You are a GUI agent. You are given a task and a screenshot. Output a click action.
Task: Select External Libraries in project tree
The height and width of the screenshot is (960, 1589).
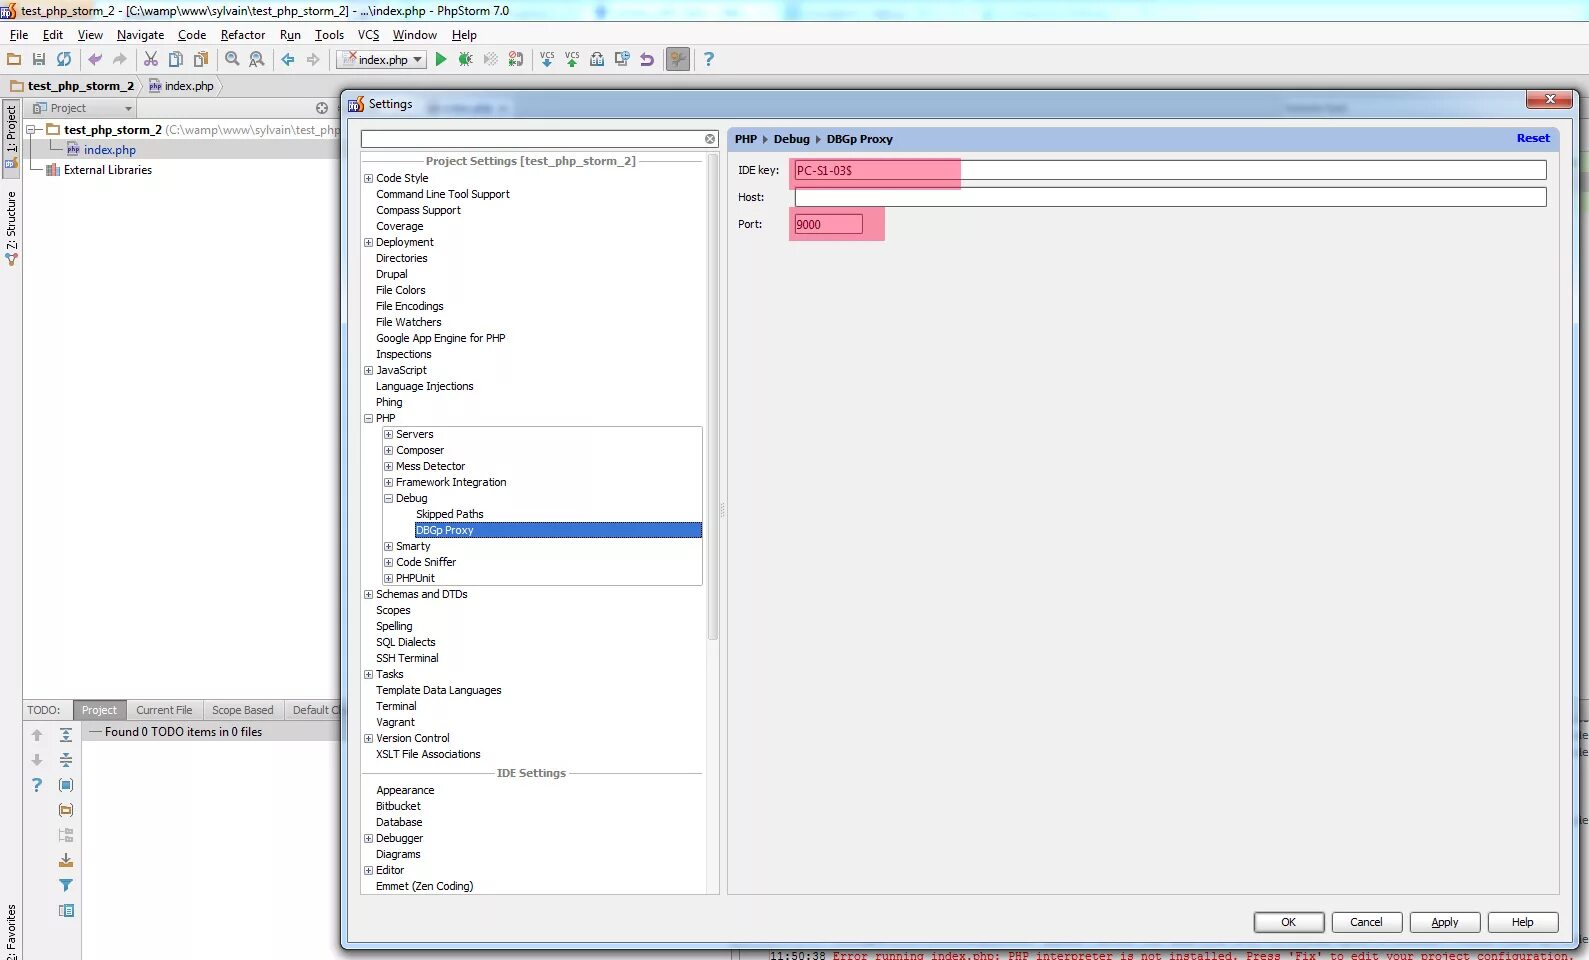tap(107, 170)
